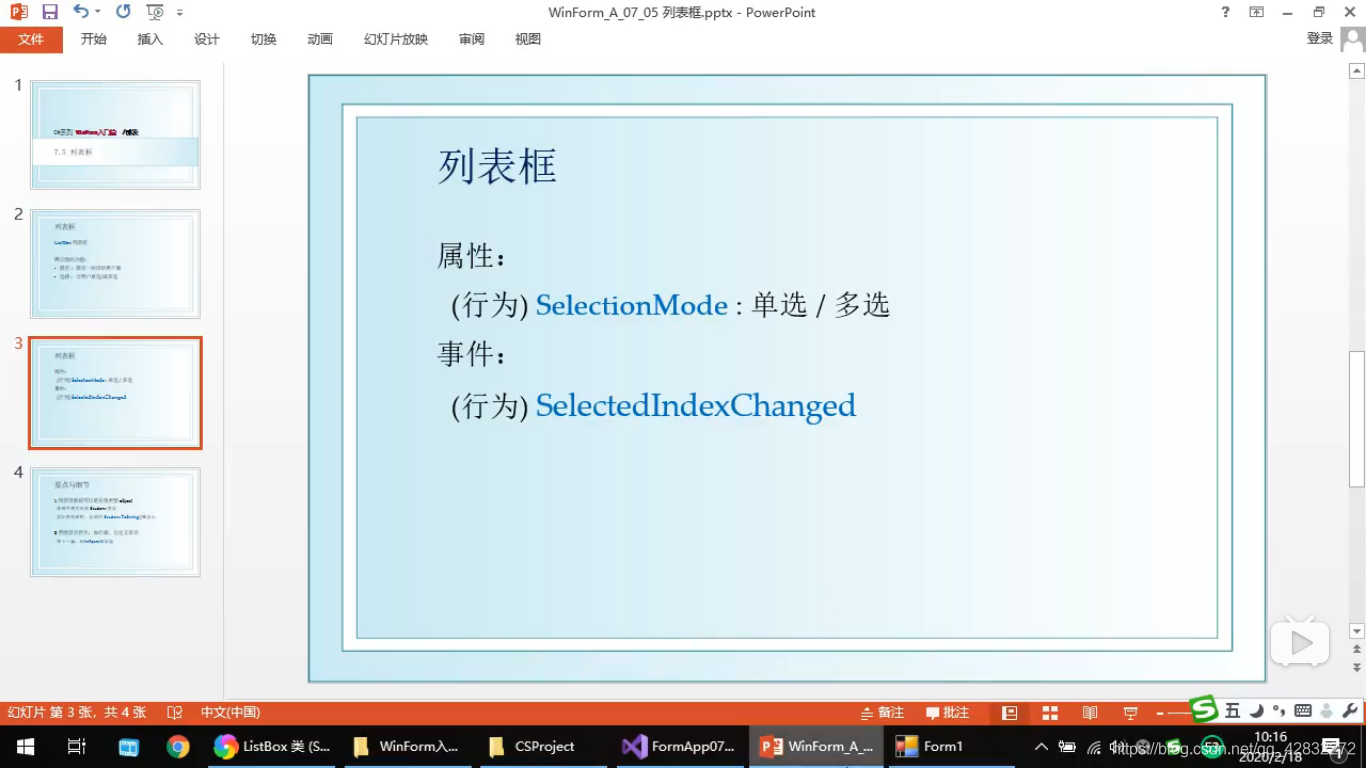The image size is (1366, 768).
Task: Open the 视图 ribbon tab
Action: [528, 39]
